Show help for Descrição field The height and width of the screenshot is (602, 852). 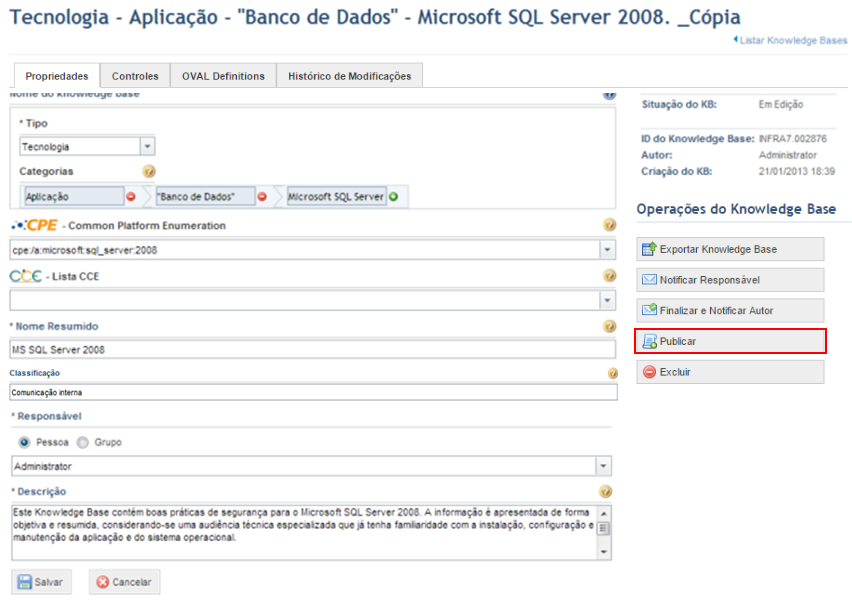pos(605,492)
